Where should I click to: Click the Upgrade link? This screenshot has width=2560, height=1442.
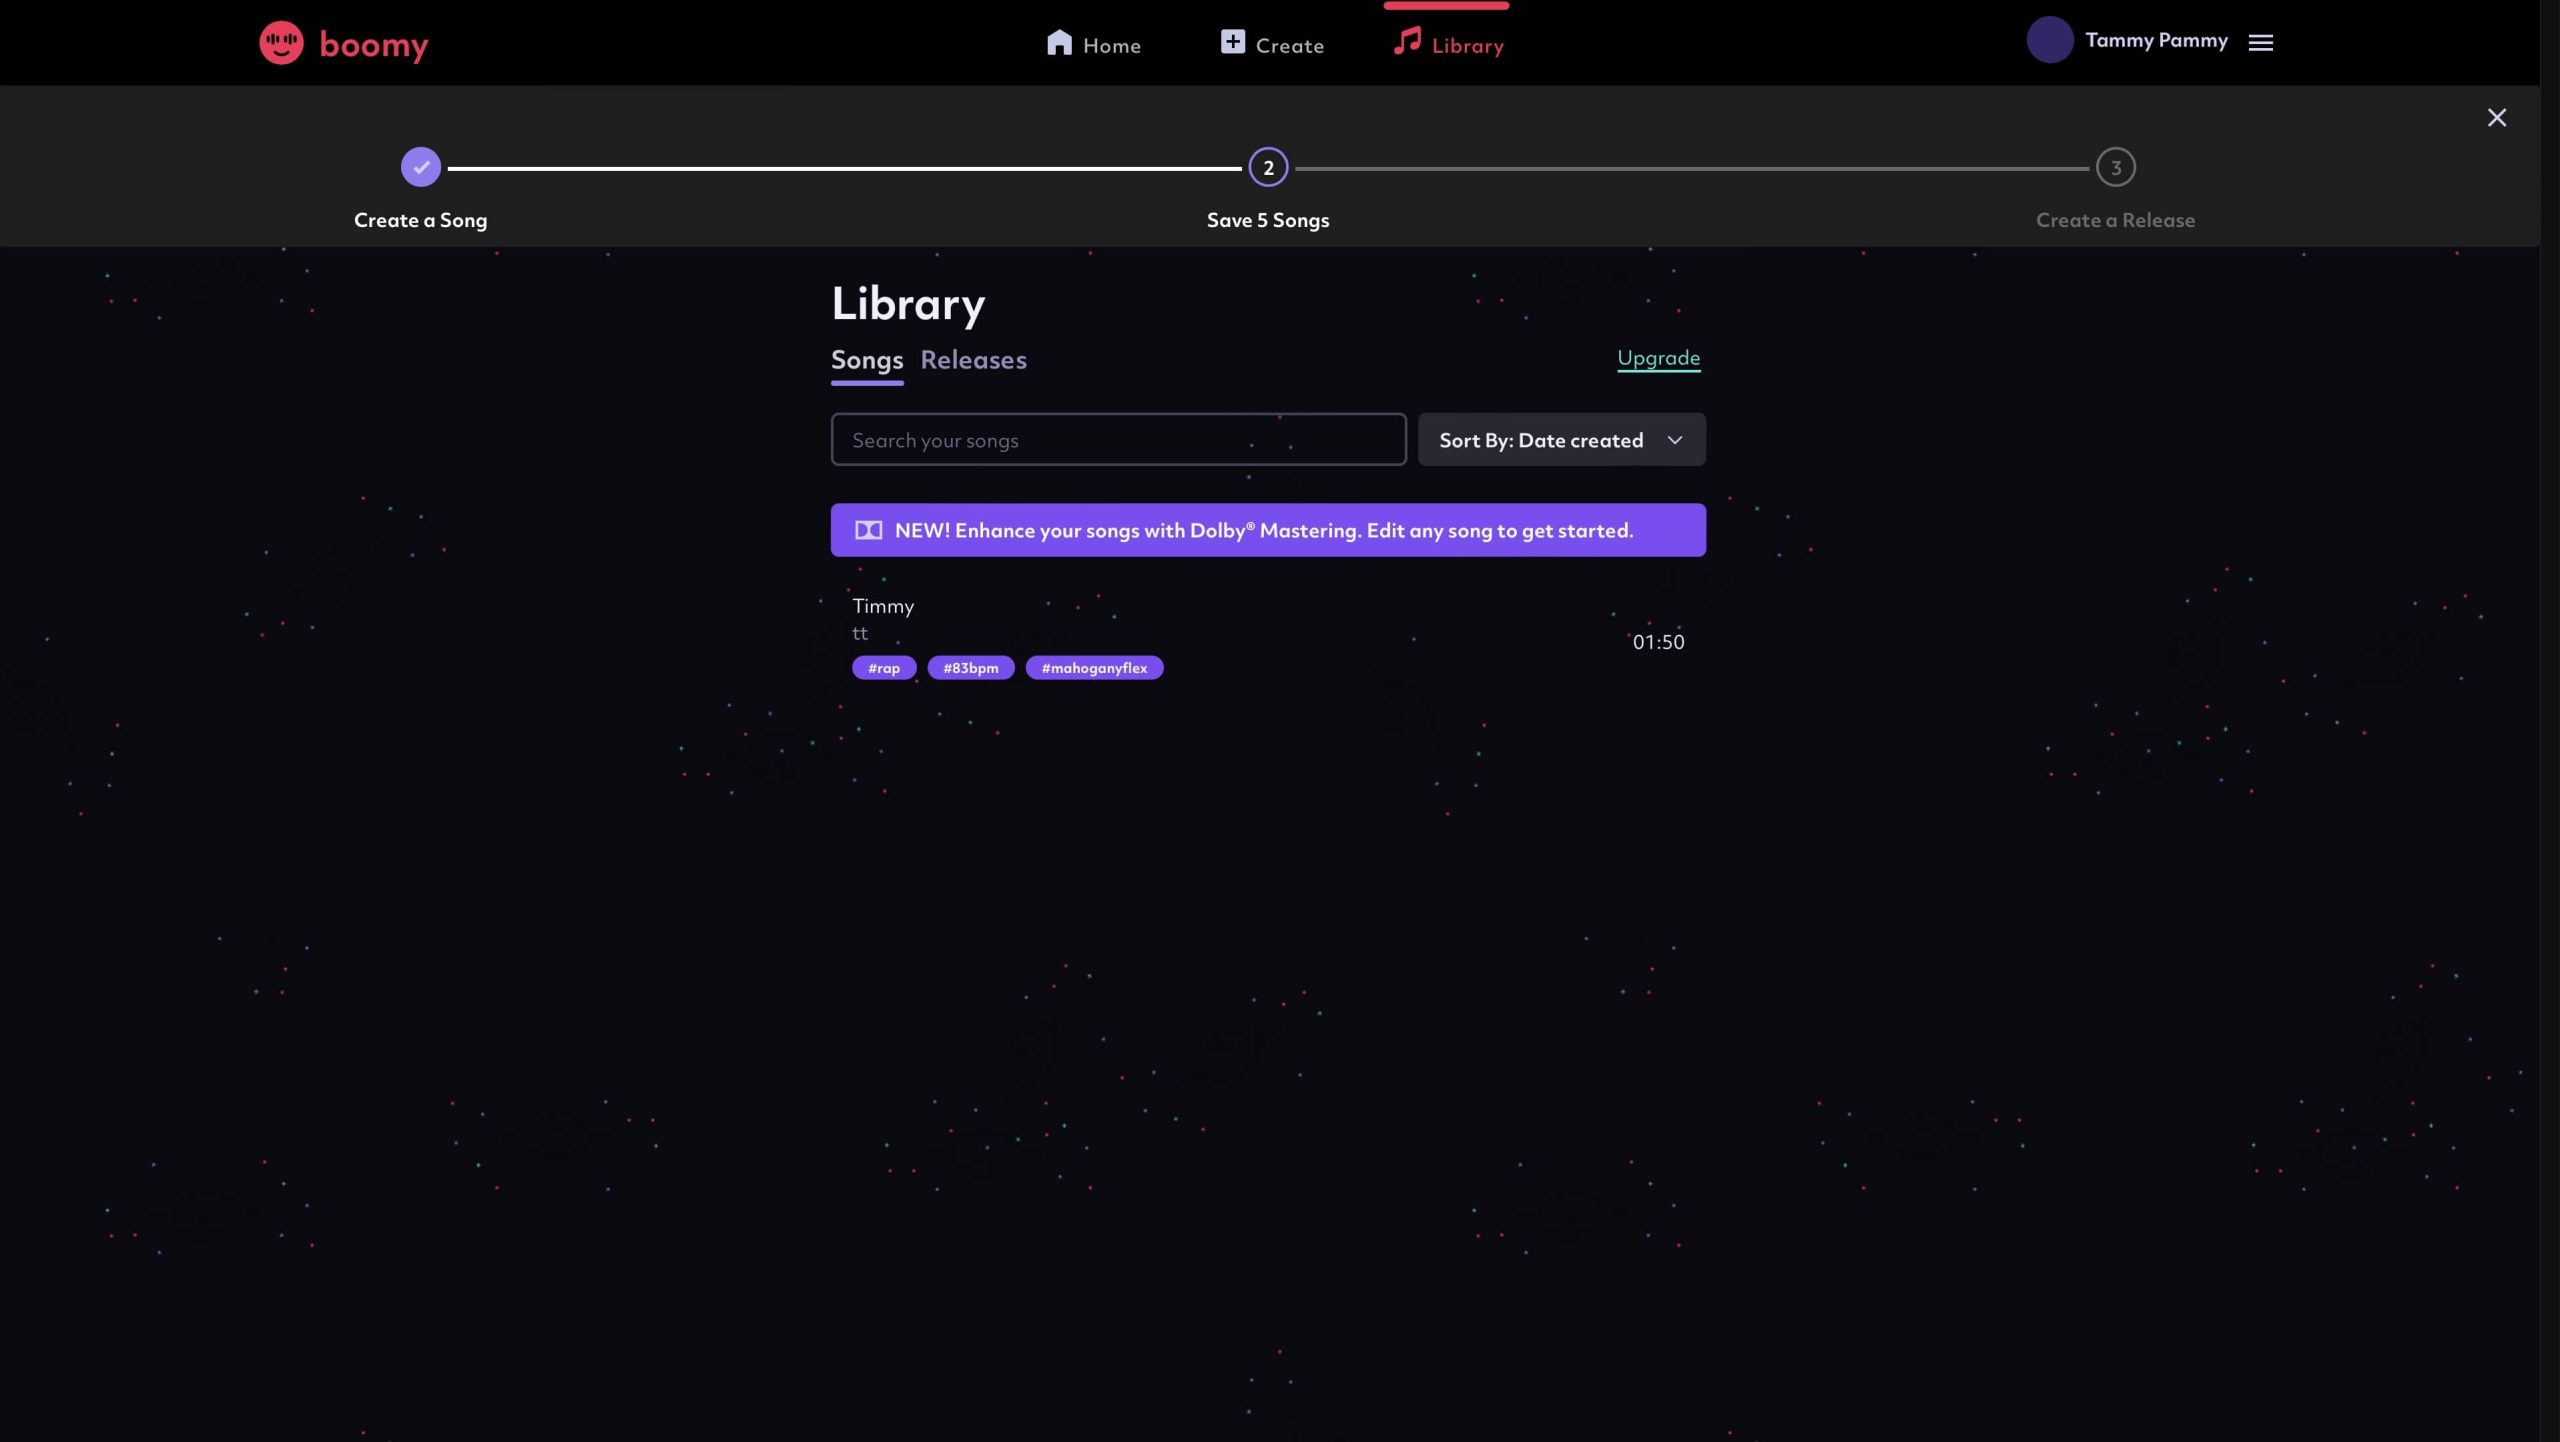point(1658,358)
